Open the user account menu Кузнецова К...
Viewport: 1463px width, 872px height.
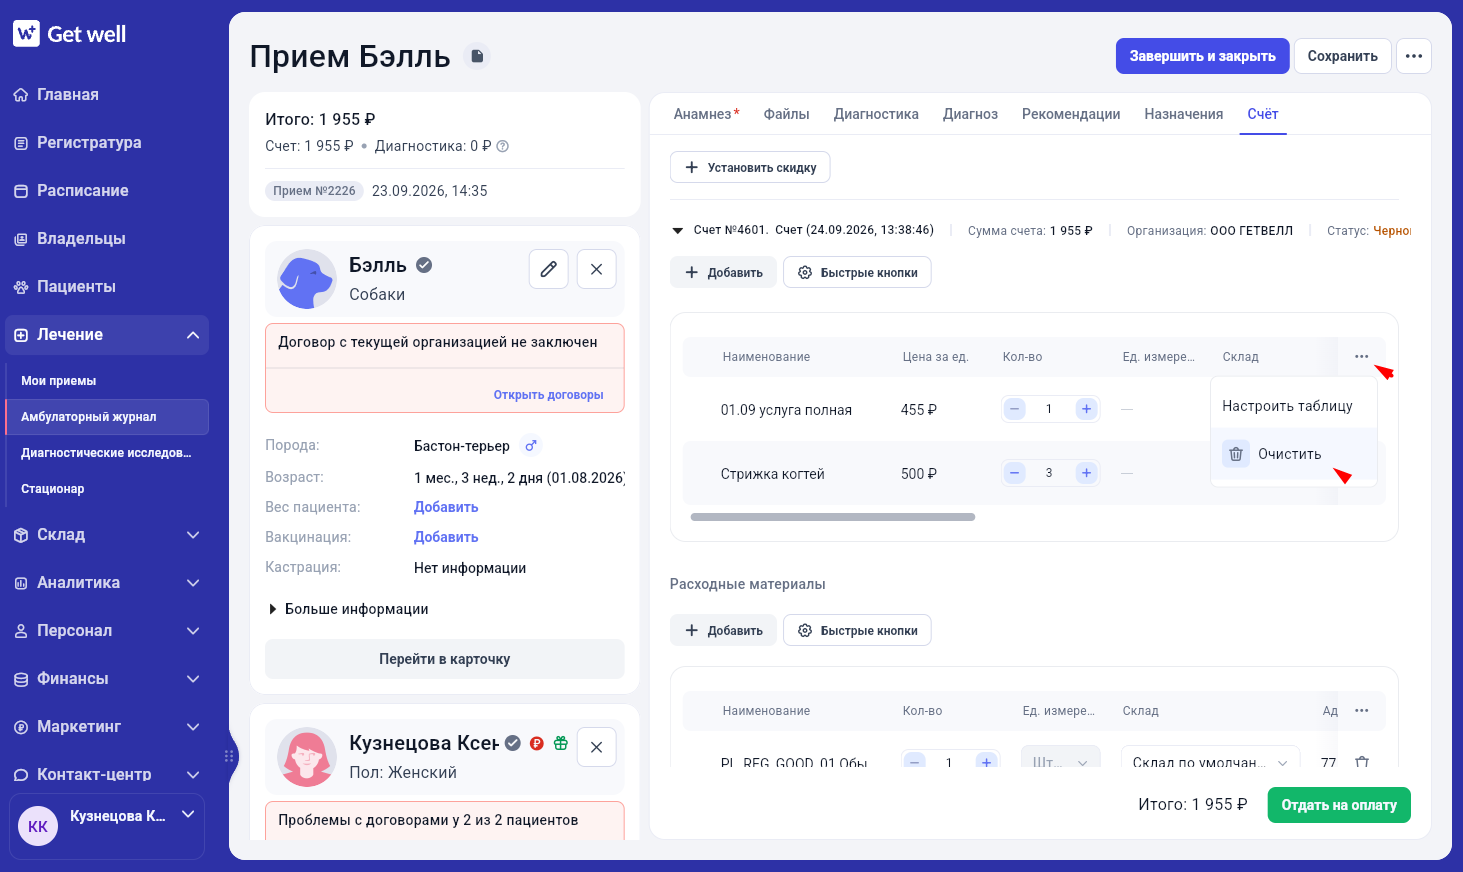107,826
